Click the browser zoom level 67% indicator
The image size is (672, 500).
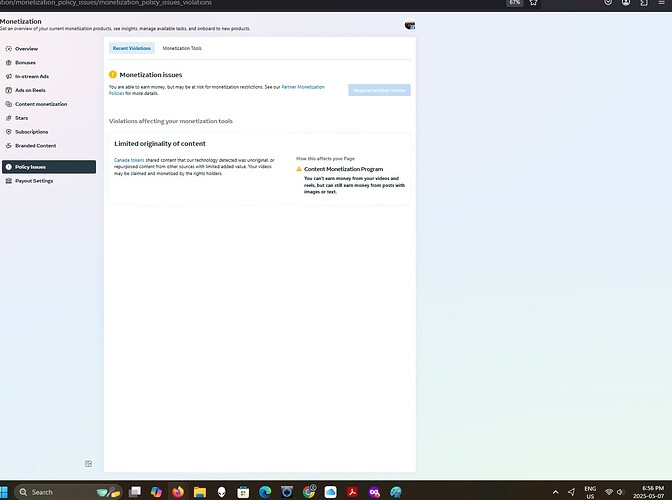514,3
